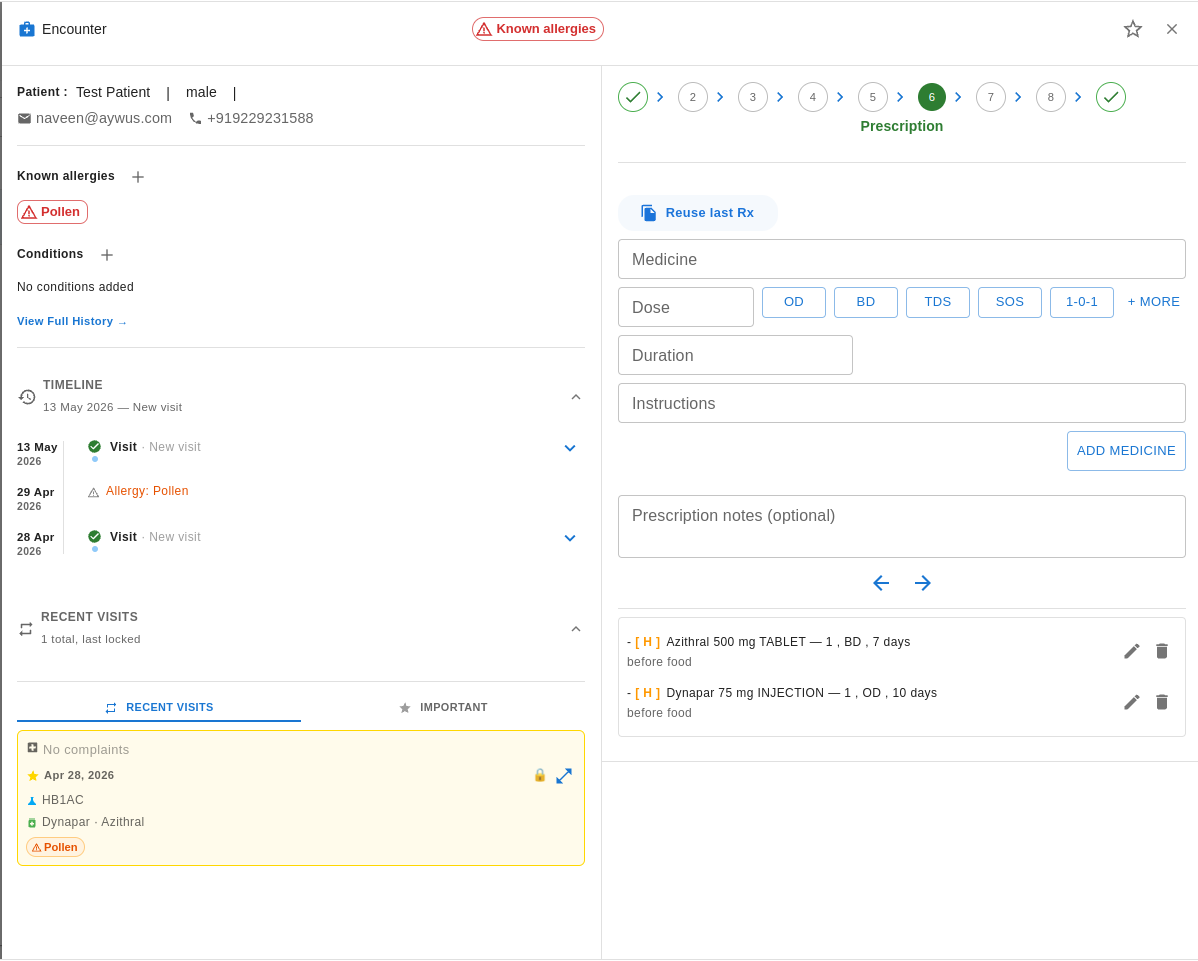
Task: Go to the final checkmark step
Action: click(1110, 97)
